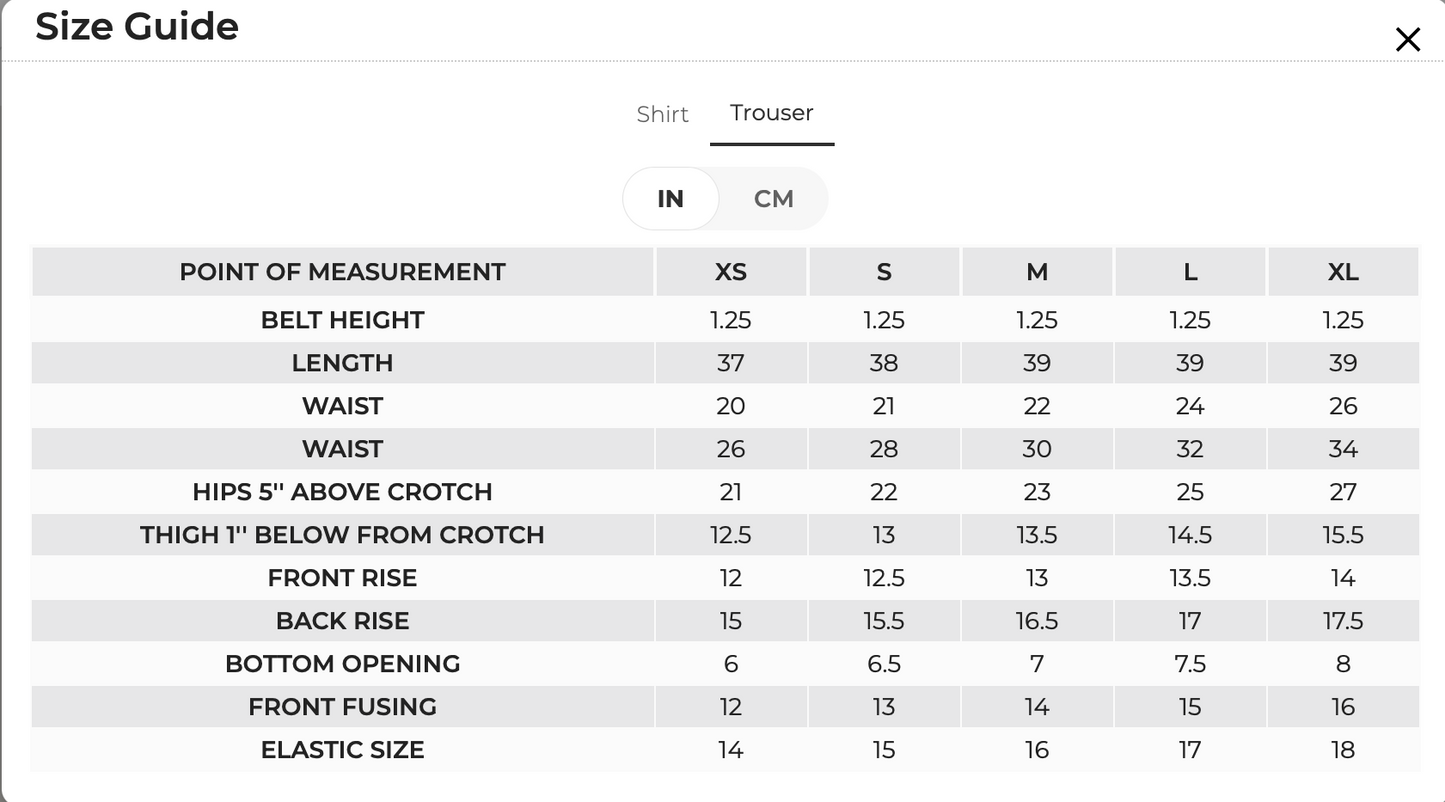The width and height of the screenshot is (1445, 802).
Task: Click the POINT OF MEASUREMENT header
Action: point(343,272)
